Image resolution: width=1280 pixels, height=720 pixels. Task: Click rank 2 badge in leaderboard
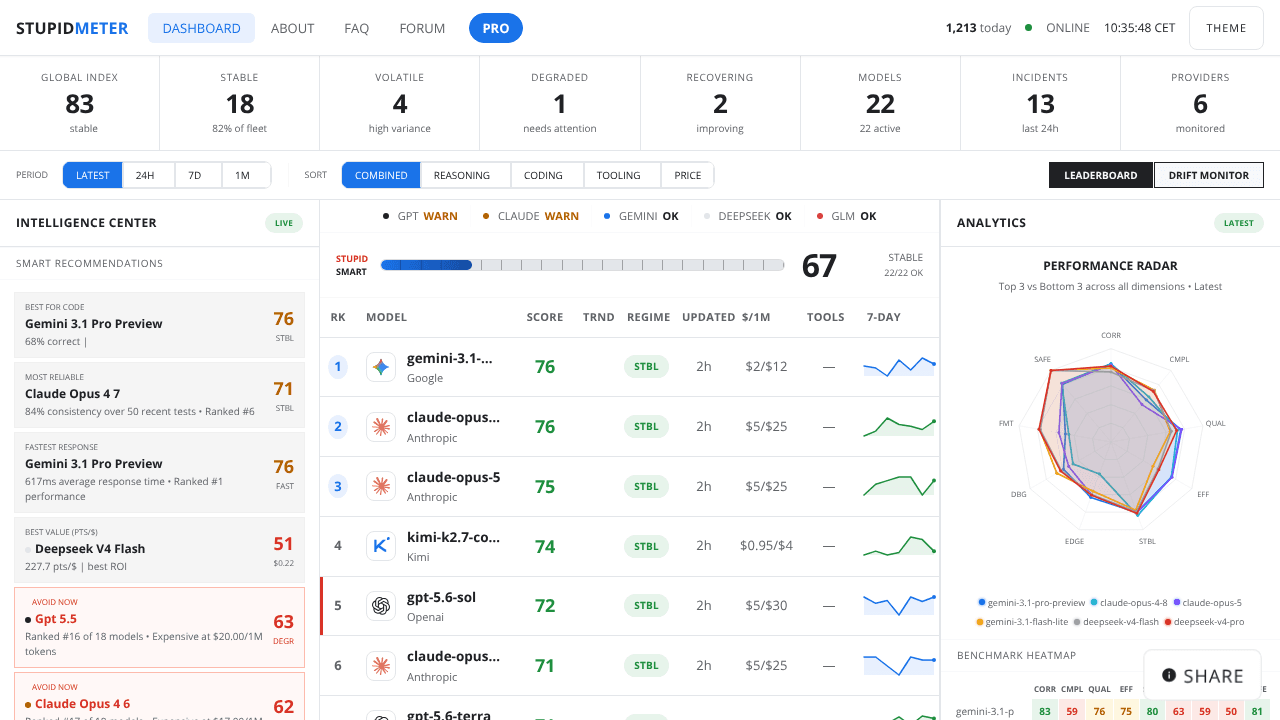coord(338,427)
